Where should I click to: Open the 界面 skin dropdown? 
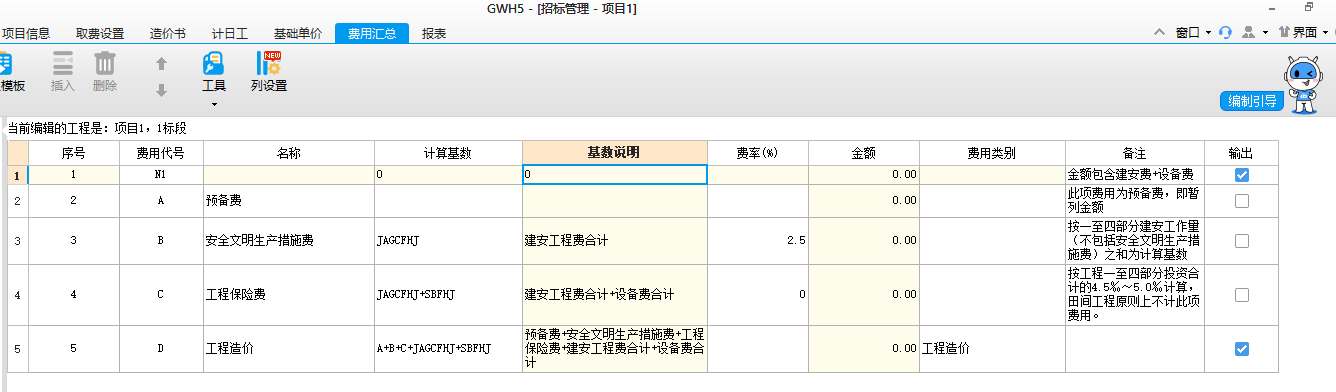pyautogui.click(x=1303, y=32)
